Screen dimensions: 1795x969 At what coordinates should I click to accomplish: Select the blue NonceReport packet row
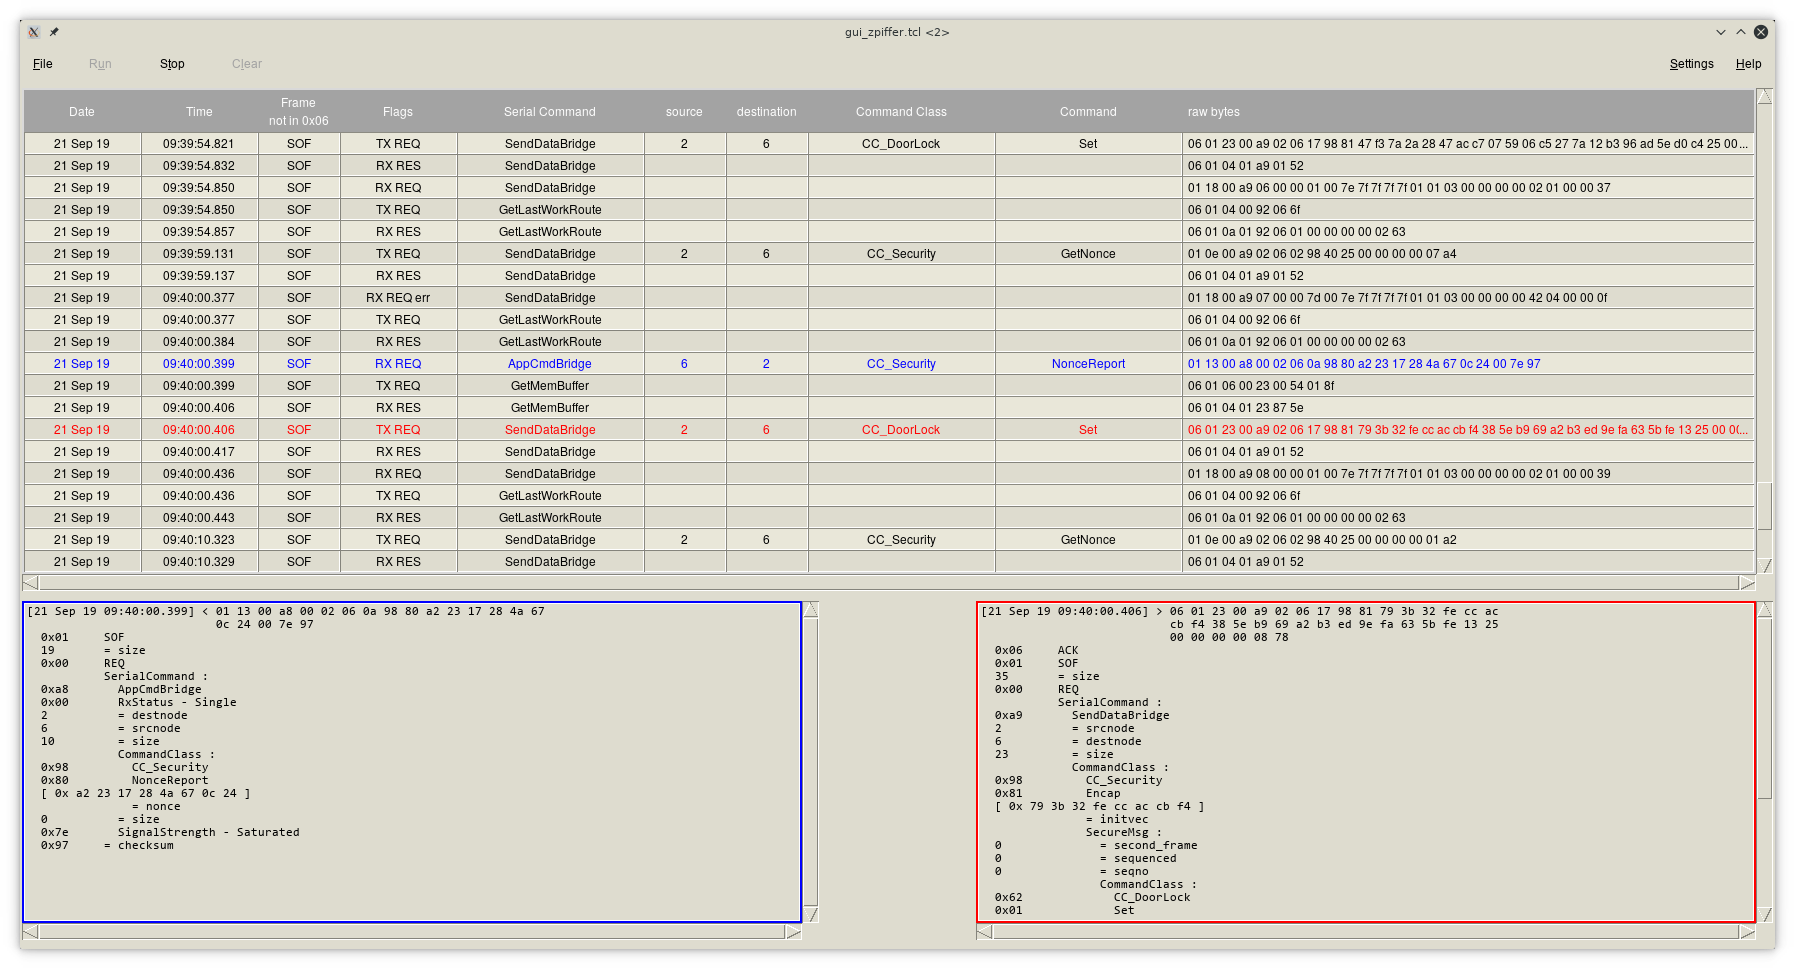point(1088,364)
